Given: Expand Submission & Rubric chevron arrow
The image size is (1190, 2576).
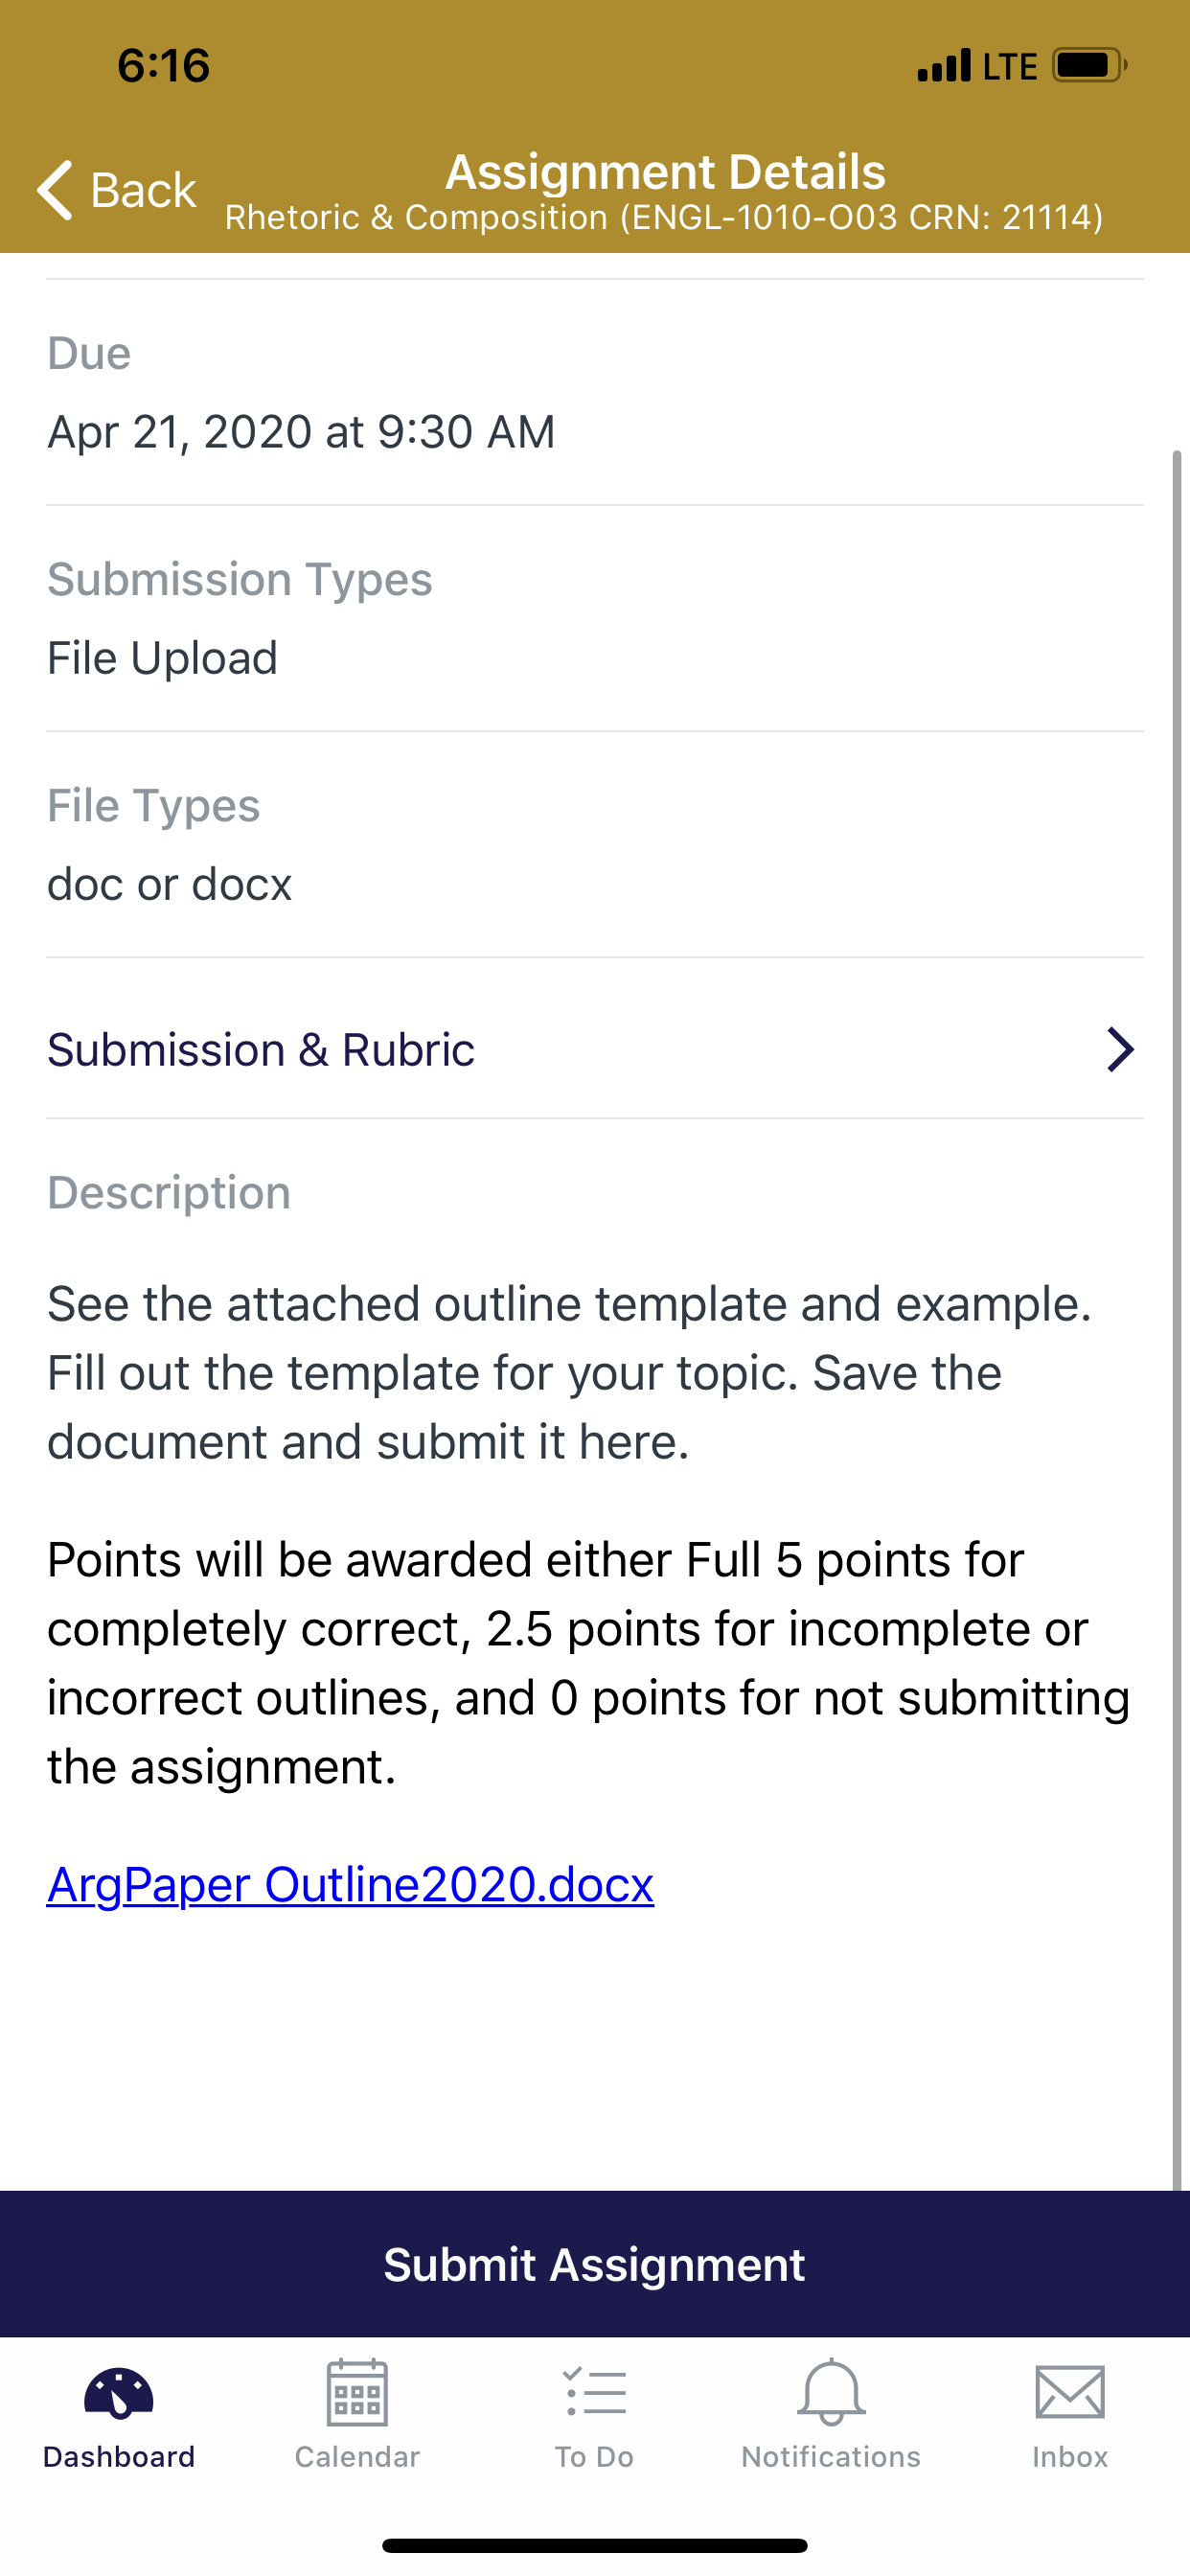Looking at the screenshot, I should click(1120, 1050).
